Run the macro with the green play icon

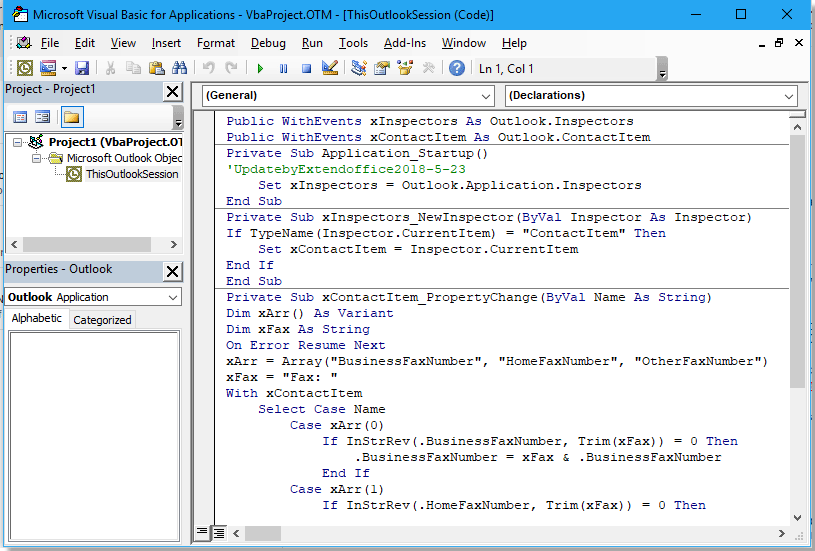260,68
